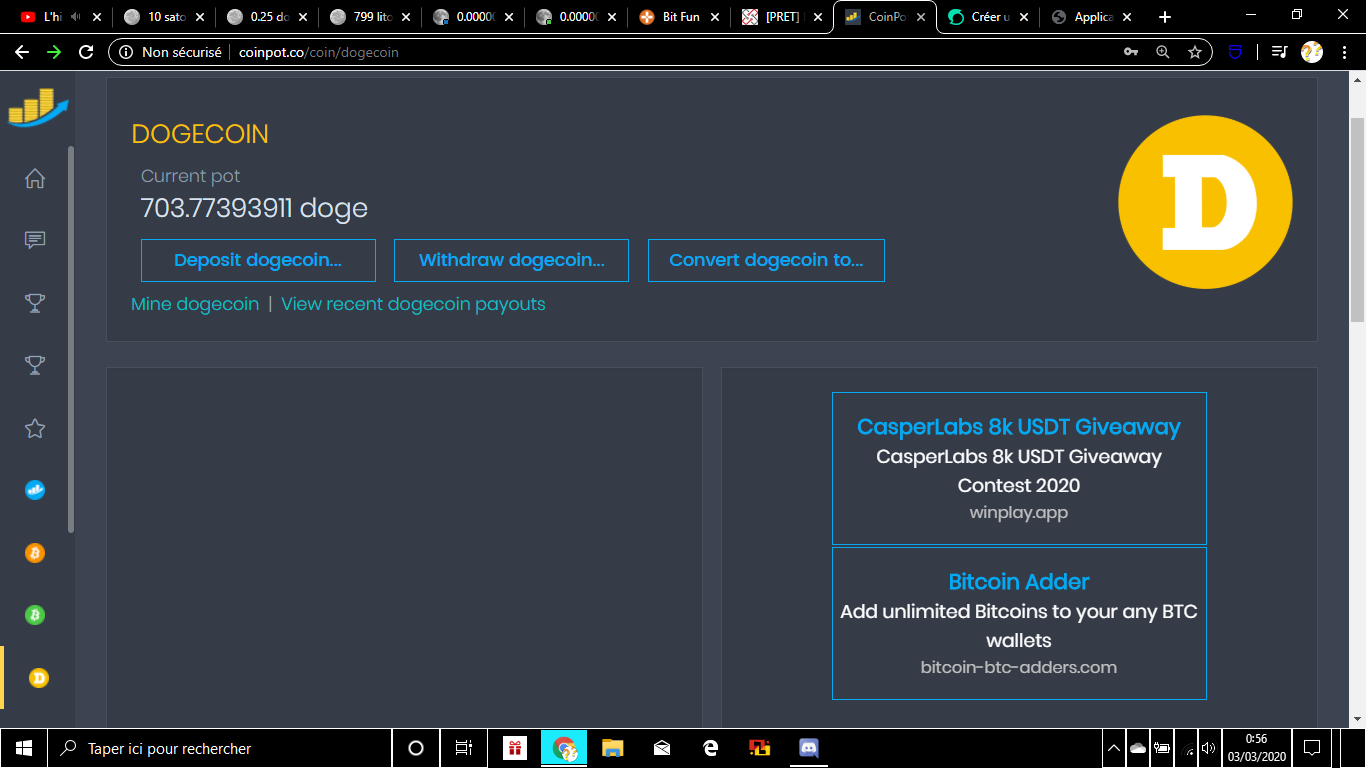Open the blue shield extension icon

click(1235, 52)
